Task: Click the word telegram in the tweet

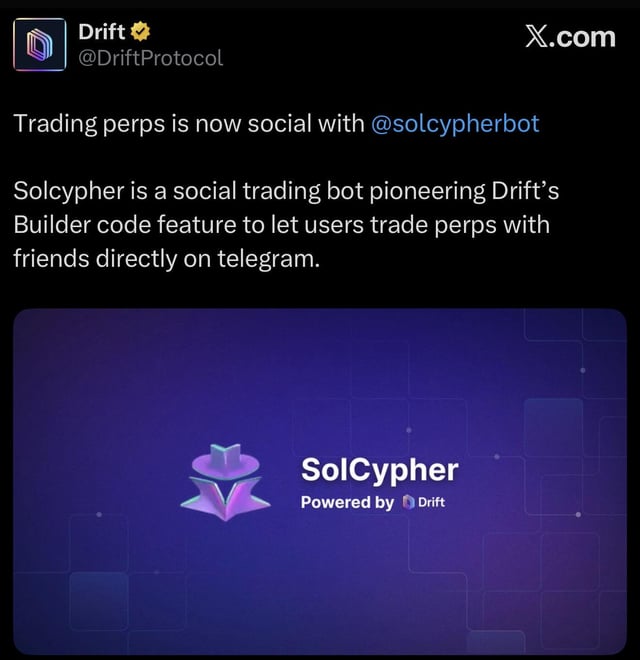Action: pyautogui.click(x=268, y=258)
